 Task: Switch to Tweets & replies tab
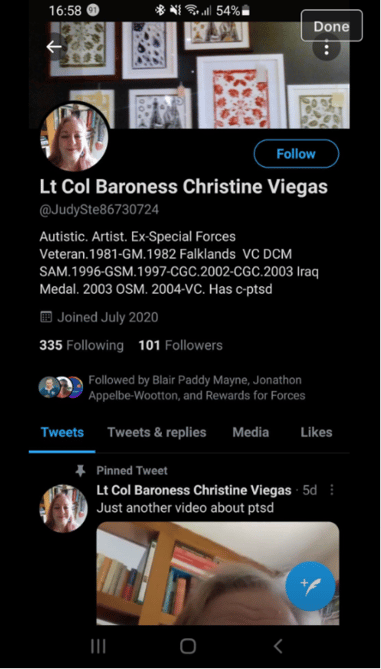coord(157,432)
